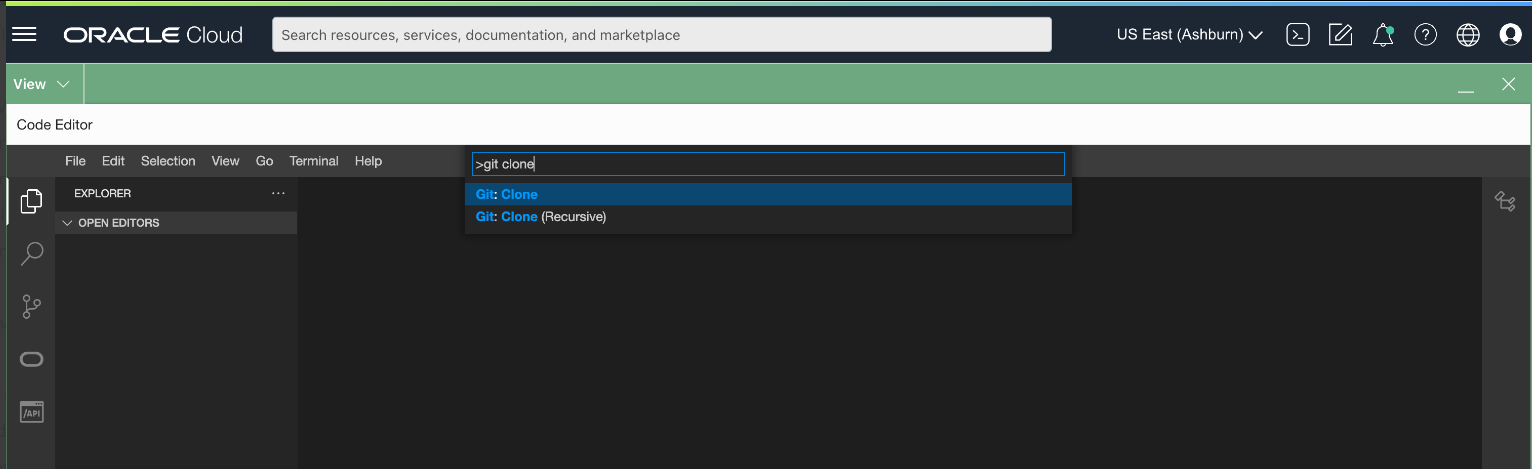Viewport: 1532px width, 469px height.
Task: Click the icon in the right side bar
Action: click(1505, 201)
